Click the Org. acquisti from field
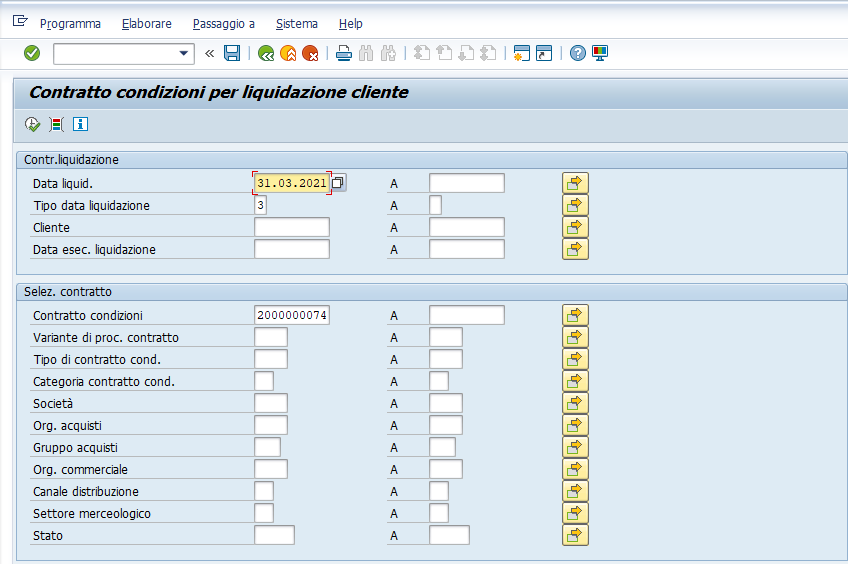The image size is (848, 564). pos(271,425)
